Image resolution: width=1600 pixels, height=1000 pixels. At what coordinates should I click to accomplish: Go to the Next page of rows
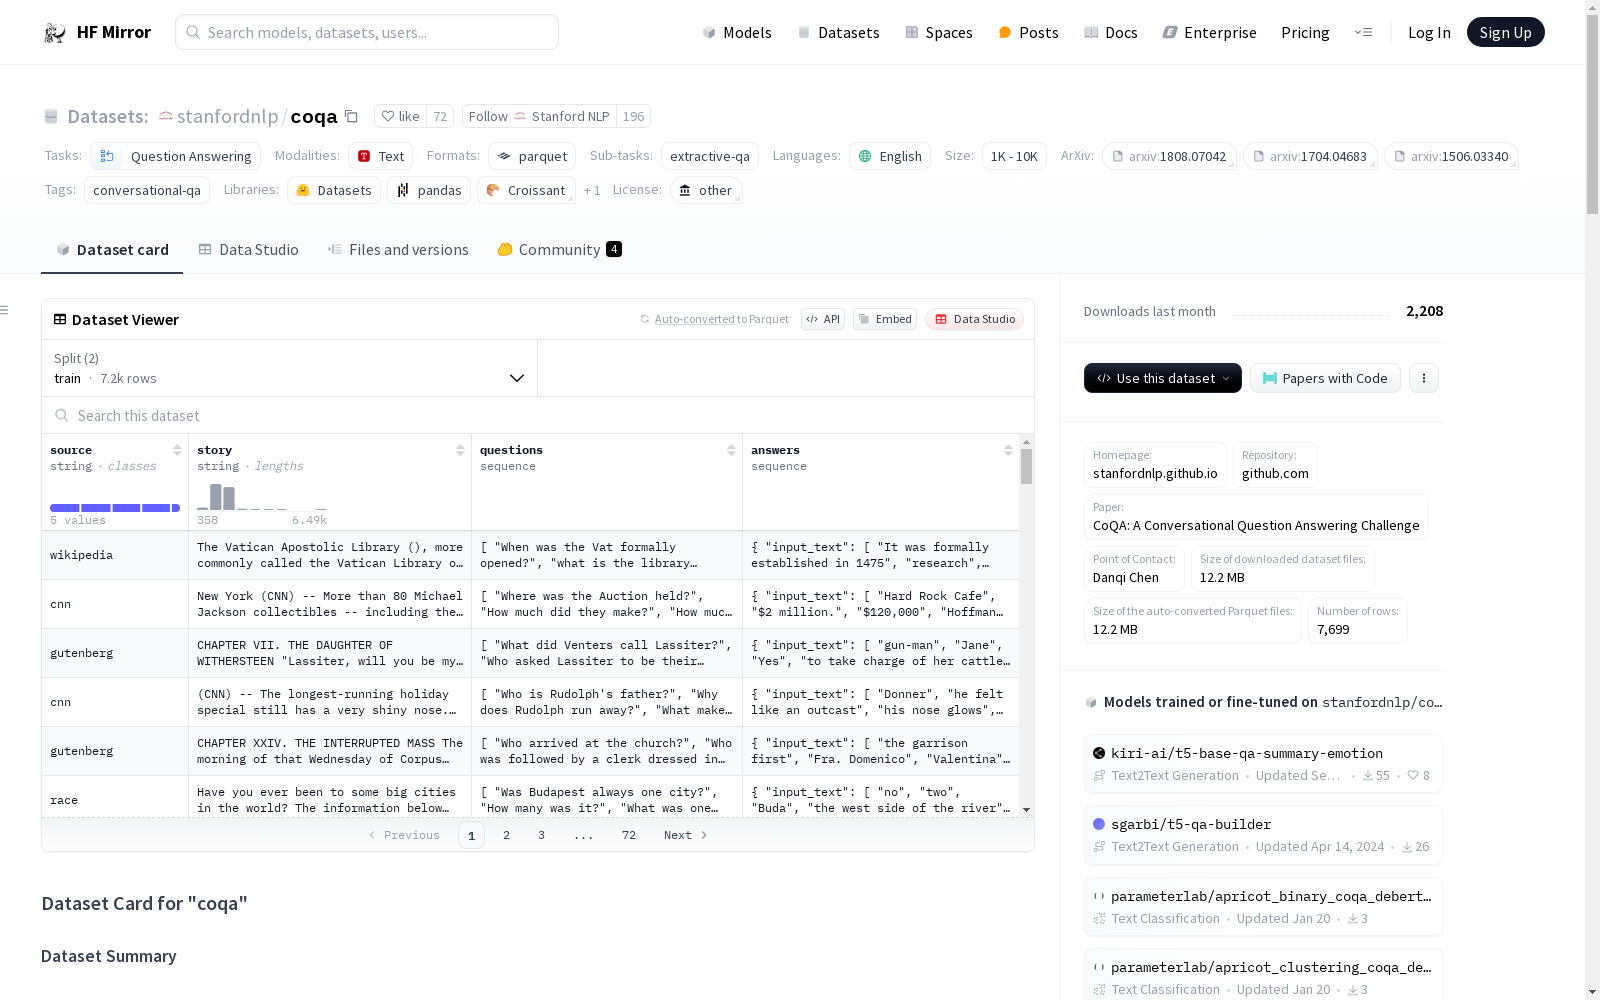tap(686, 835)
